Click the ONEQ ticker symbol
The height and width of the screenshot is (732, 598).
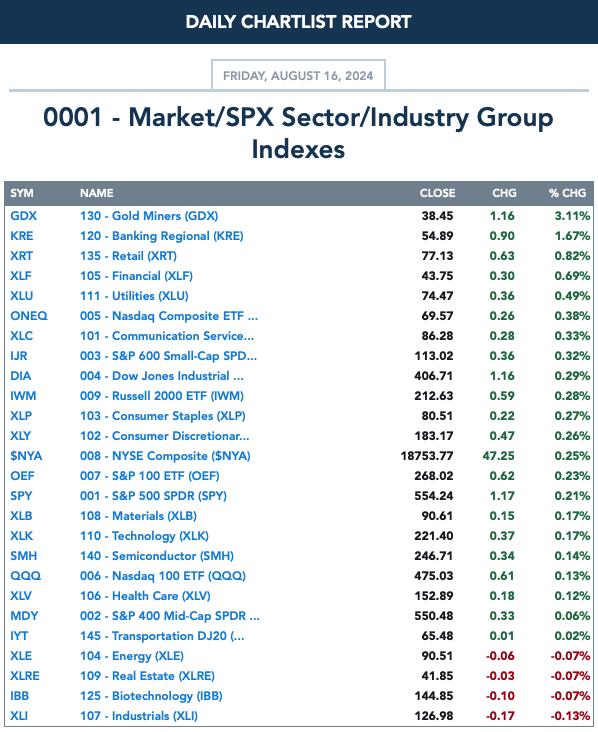(29, 316)
